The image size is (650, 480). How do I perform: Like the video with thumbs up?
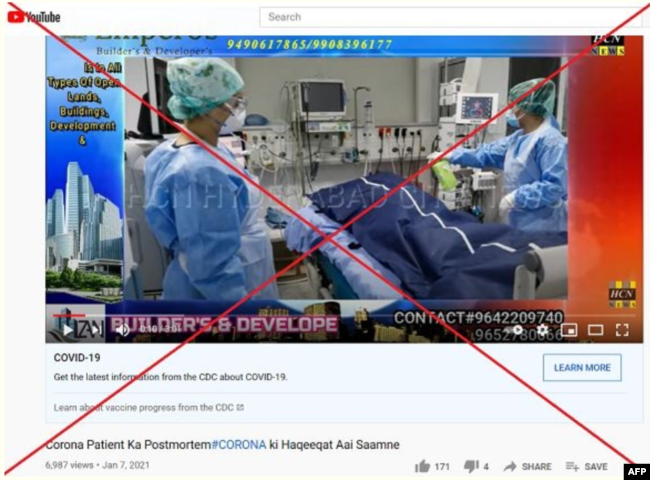click(x=423, y=466)
